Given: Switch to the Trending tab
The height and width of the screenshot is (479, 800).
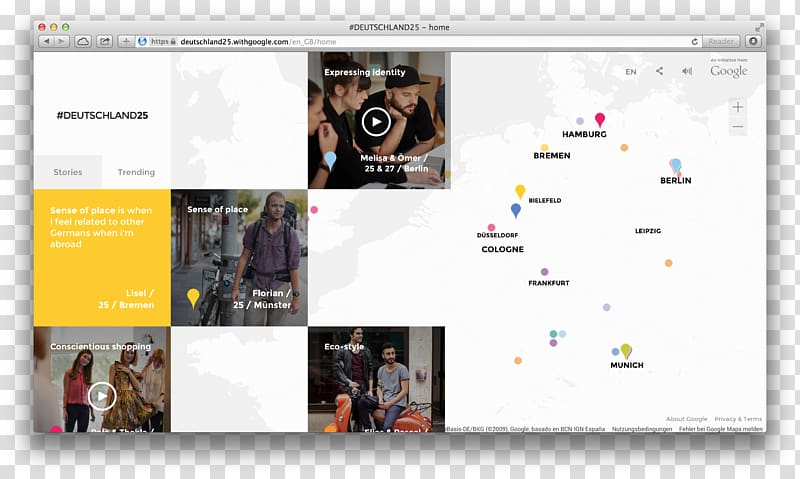Looking at the screenshot, I should (x=136, y=172).
